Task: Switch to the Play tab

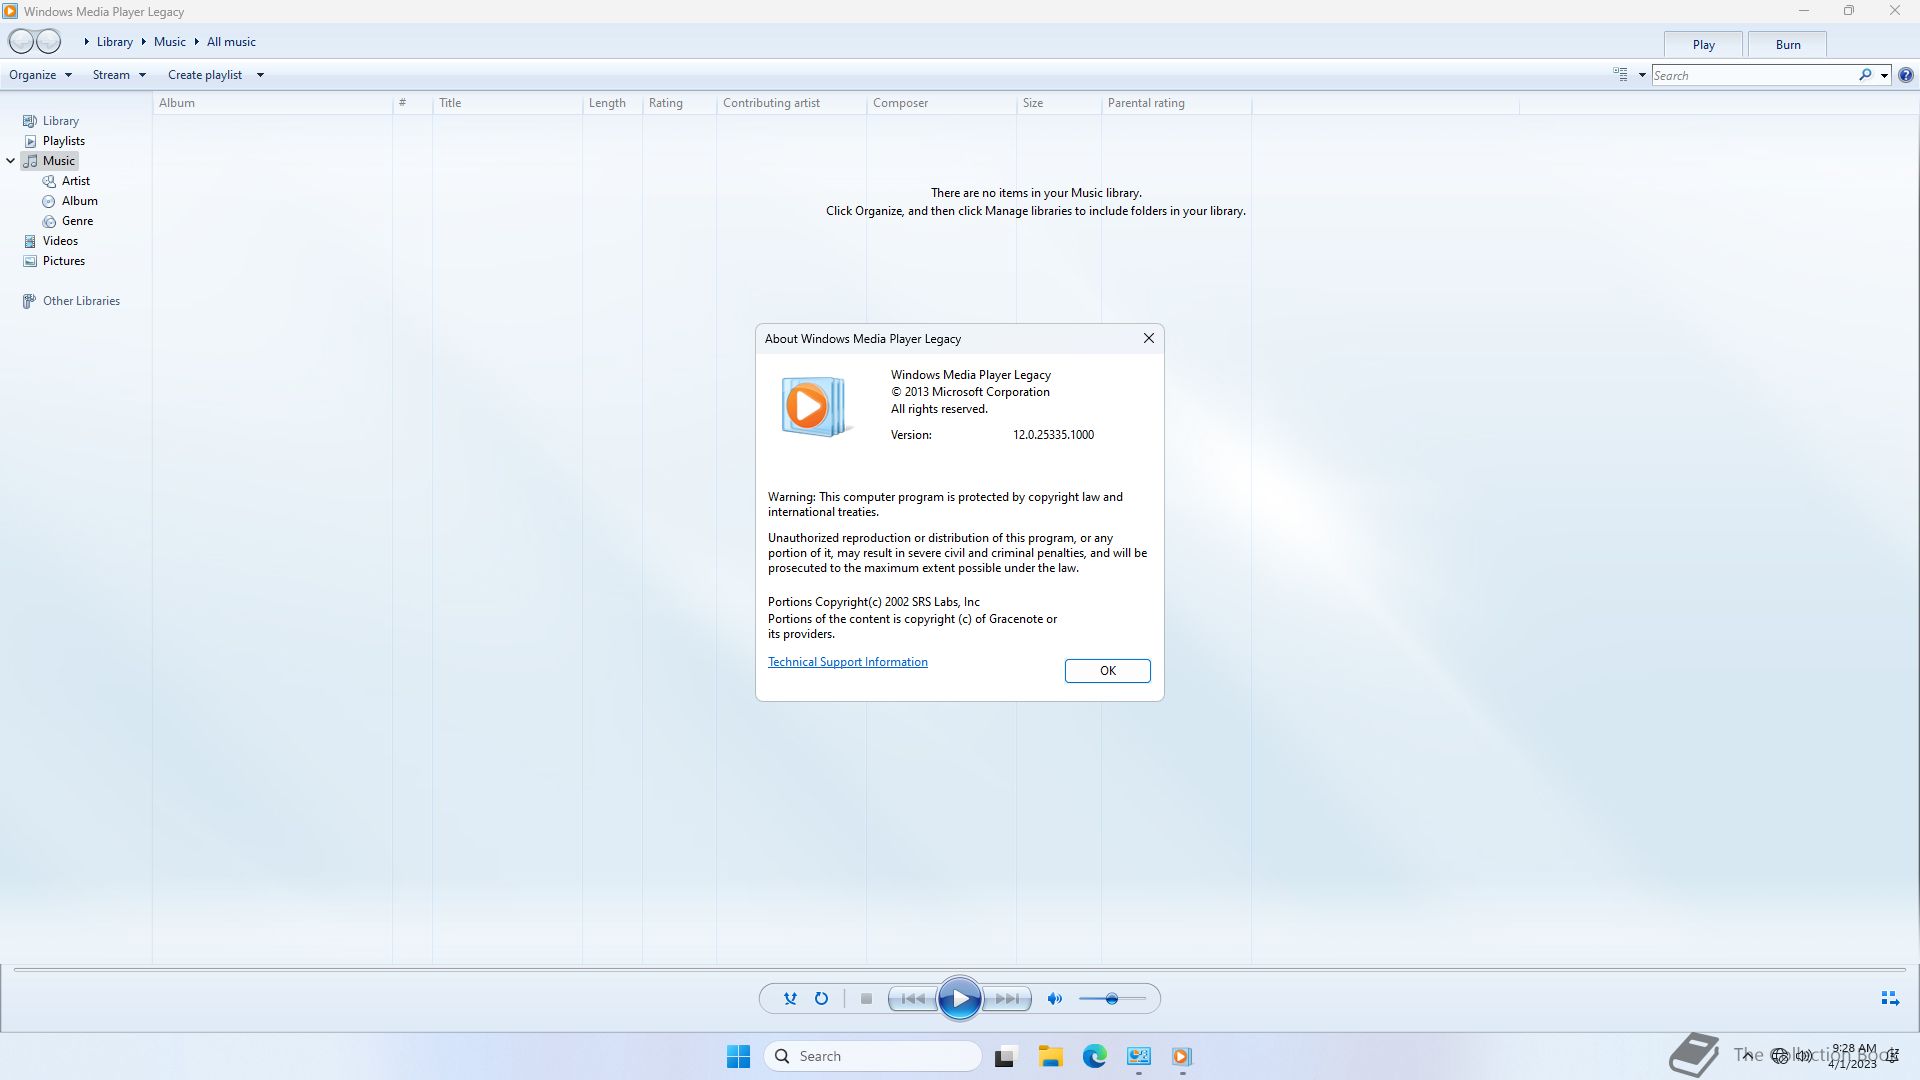Action: pos(1703,44)
